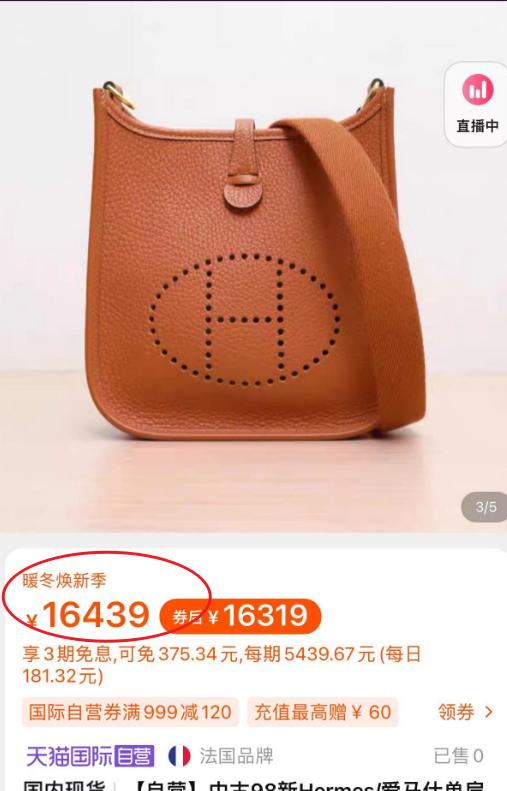
Task: Tap the pink live broadcast chart icon
Action: tap(477, 90)
